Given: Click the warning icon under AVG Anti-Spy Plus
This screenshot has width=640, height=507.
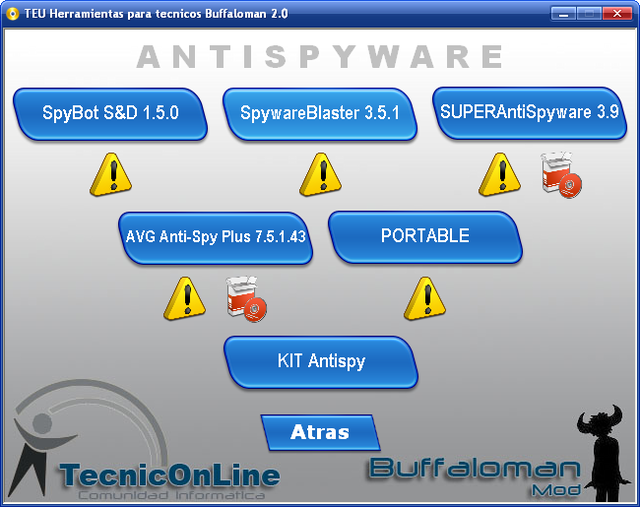Looking at the screenshot, I should point(184,298).
